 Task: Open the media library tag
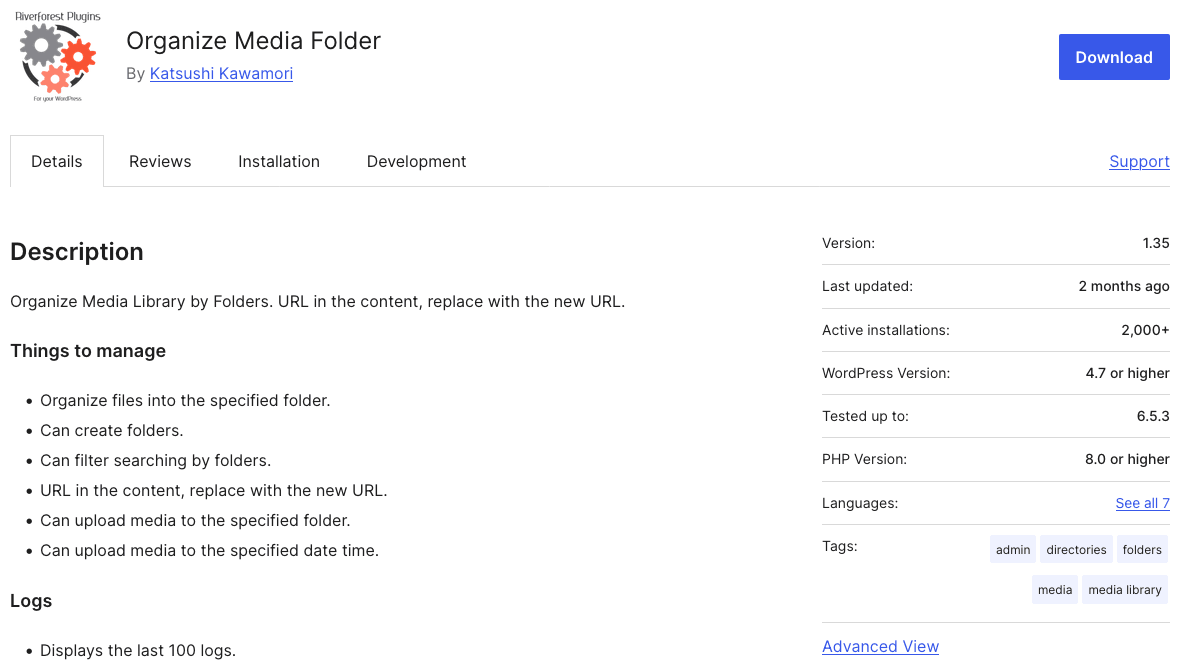(1125, 590)
